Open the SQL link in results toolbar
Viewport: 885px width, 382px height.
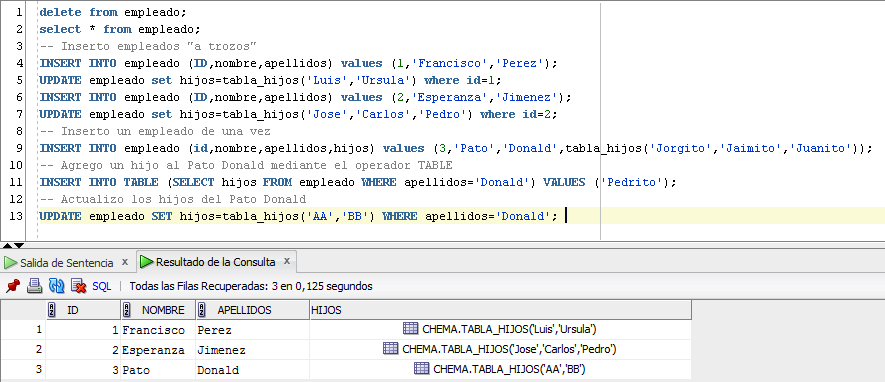(102, 286)
